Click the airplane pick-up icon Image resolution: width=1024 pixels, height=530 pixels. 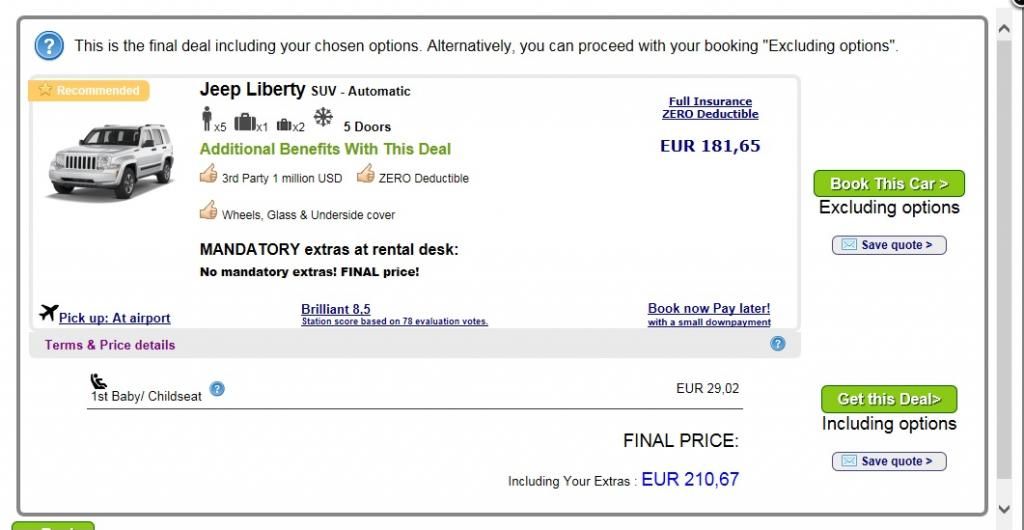(x=48, y=313)
